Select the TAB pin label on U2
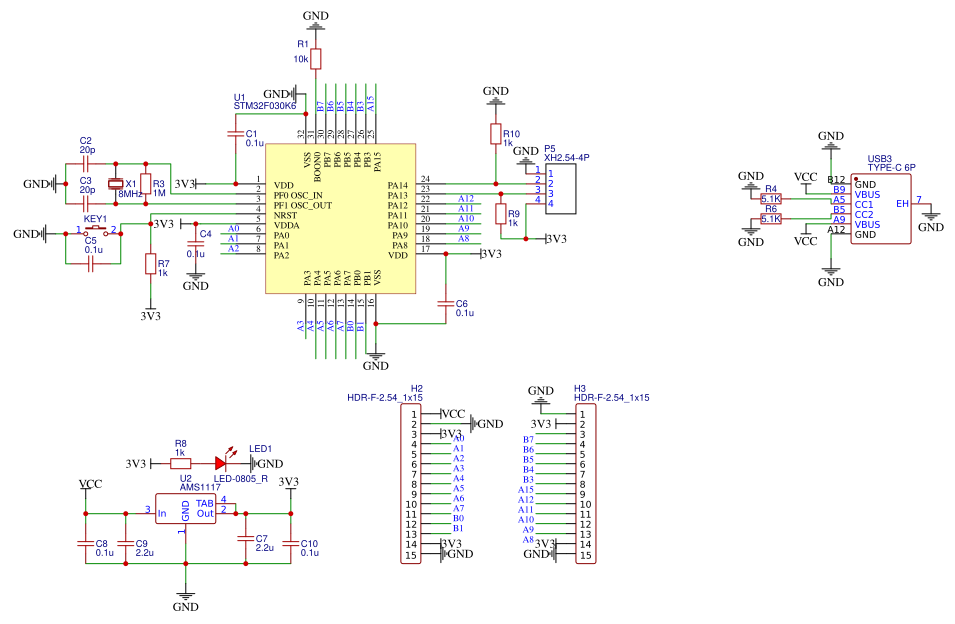 205,503
